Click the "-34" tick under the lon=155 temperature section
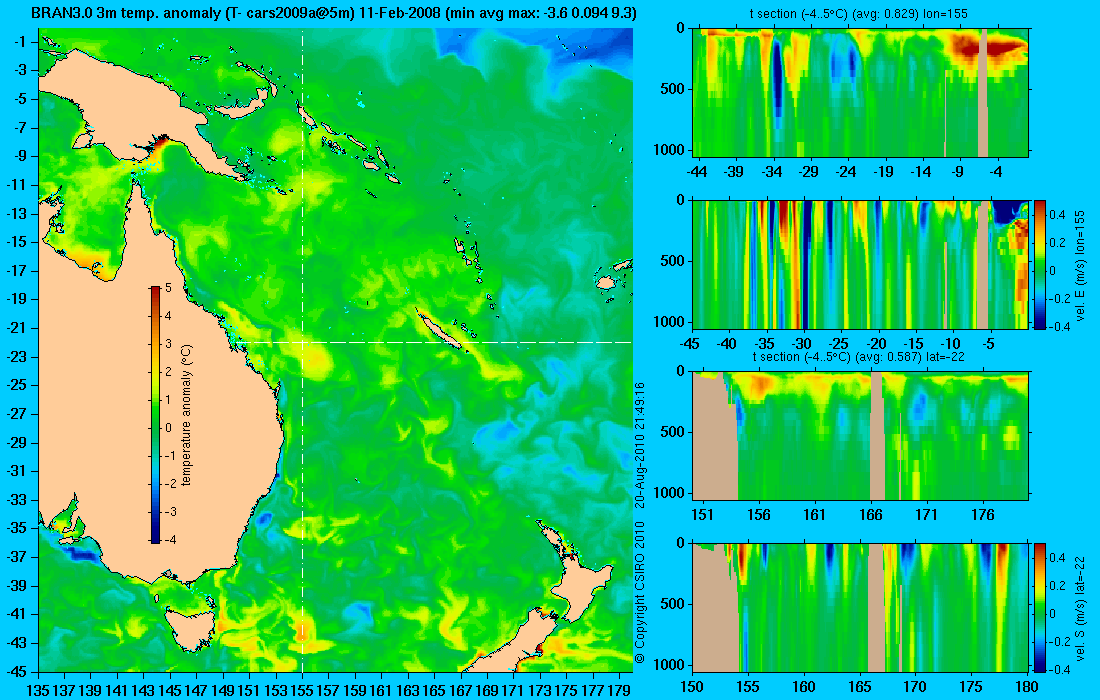This screenshot has height=700, width=1100. [772, 171]
